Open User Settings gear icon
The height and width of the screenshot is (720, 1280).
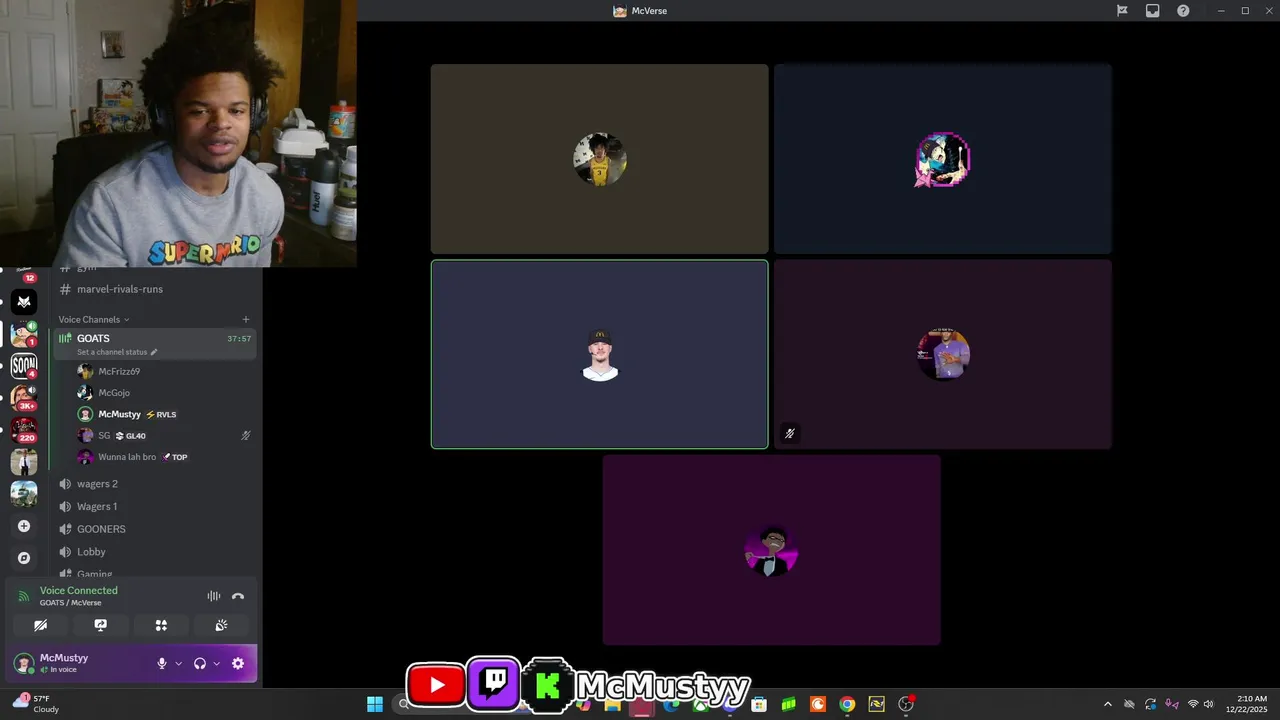click(238, 663)
